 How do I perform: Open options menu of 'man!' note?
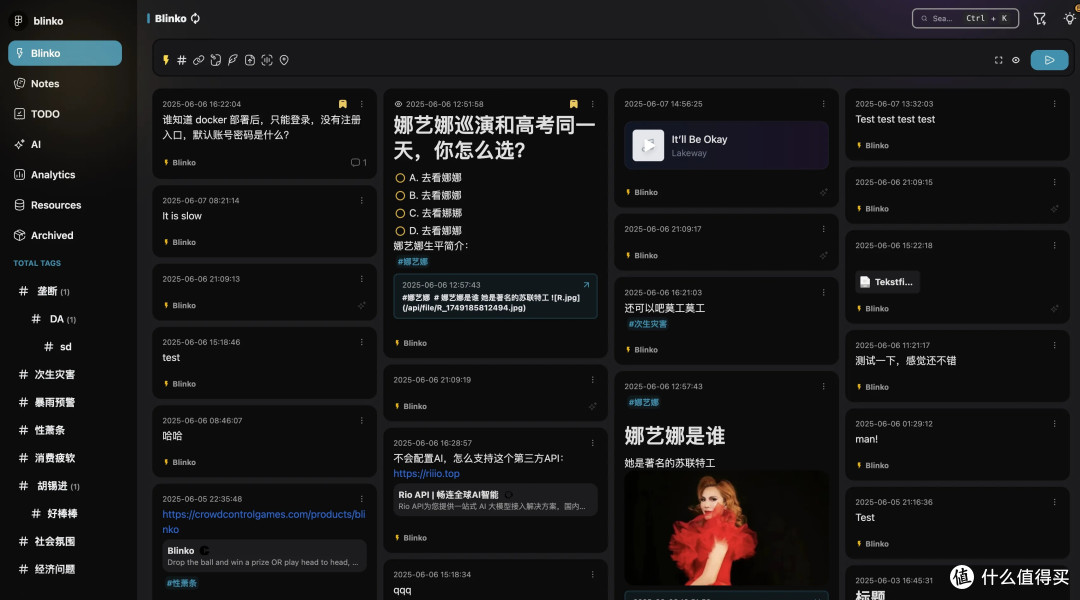[x=1054, y=424]
